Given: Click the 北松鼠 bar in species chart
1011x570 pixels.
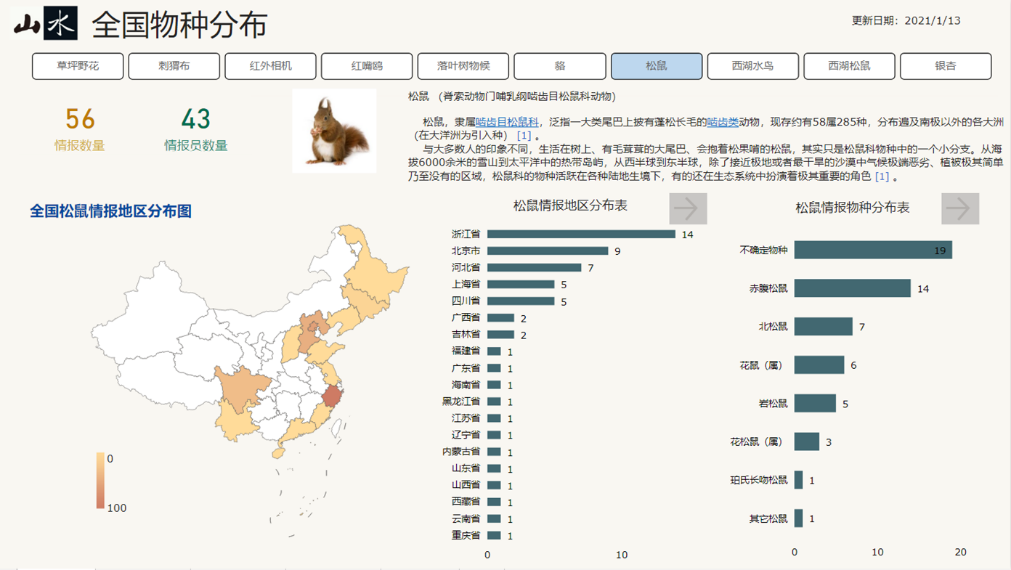Looking at the screenshot, I should [823, 327].
